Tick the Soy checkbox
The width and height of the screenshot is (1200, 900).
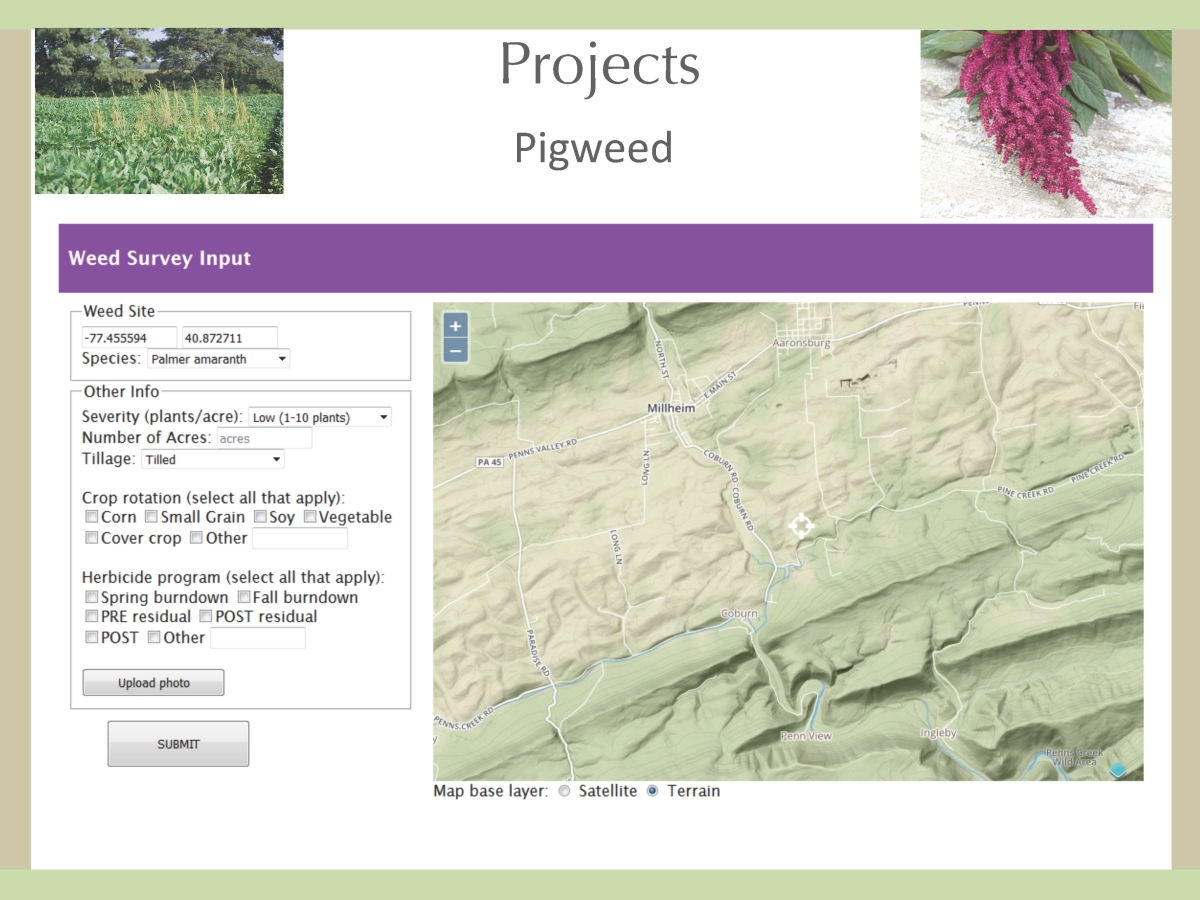click(259, 517)
